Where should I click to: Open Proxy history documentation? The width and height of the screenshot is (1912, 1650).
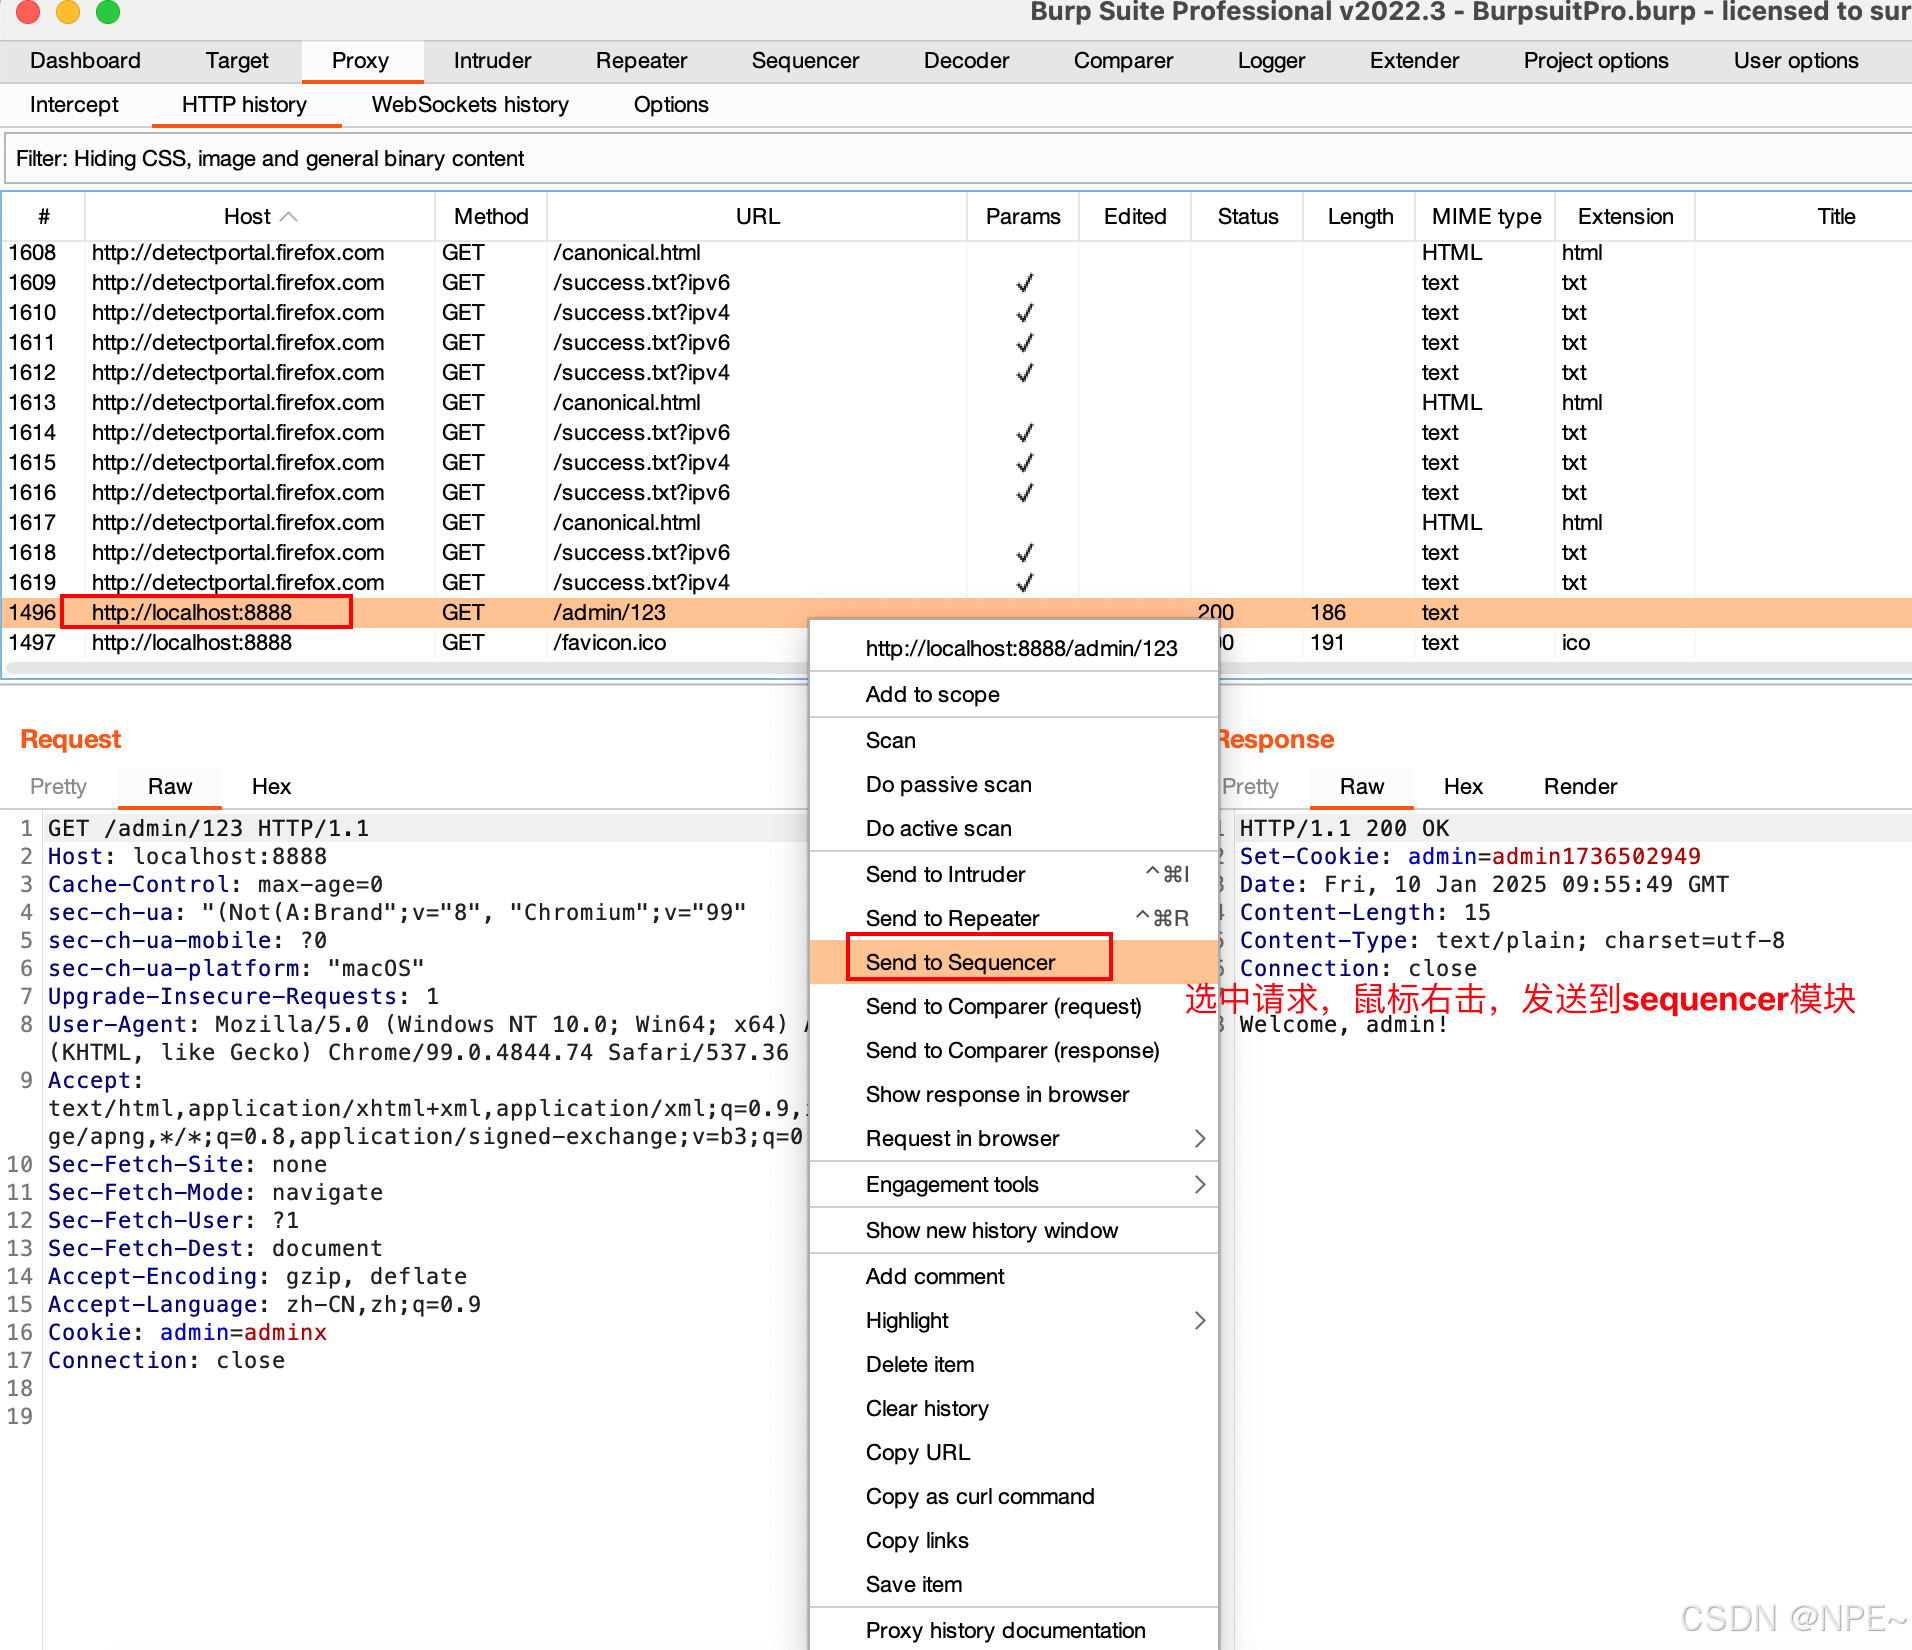pos(1014,1631)
